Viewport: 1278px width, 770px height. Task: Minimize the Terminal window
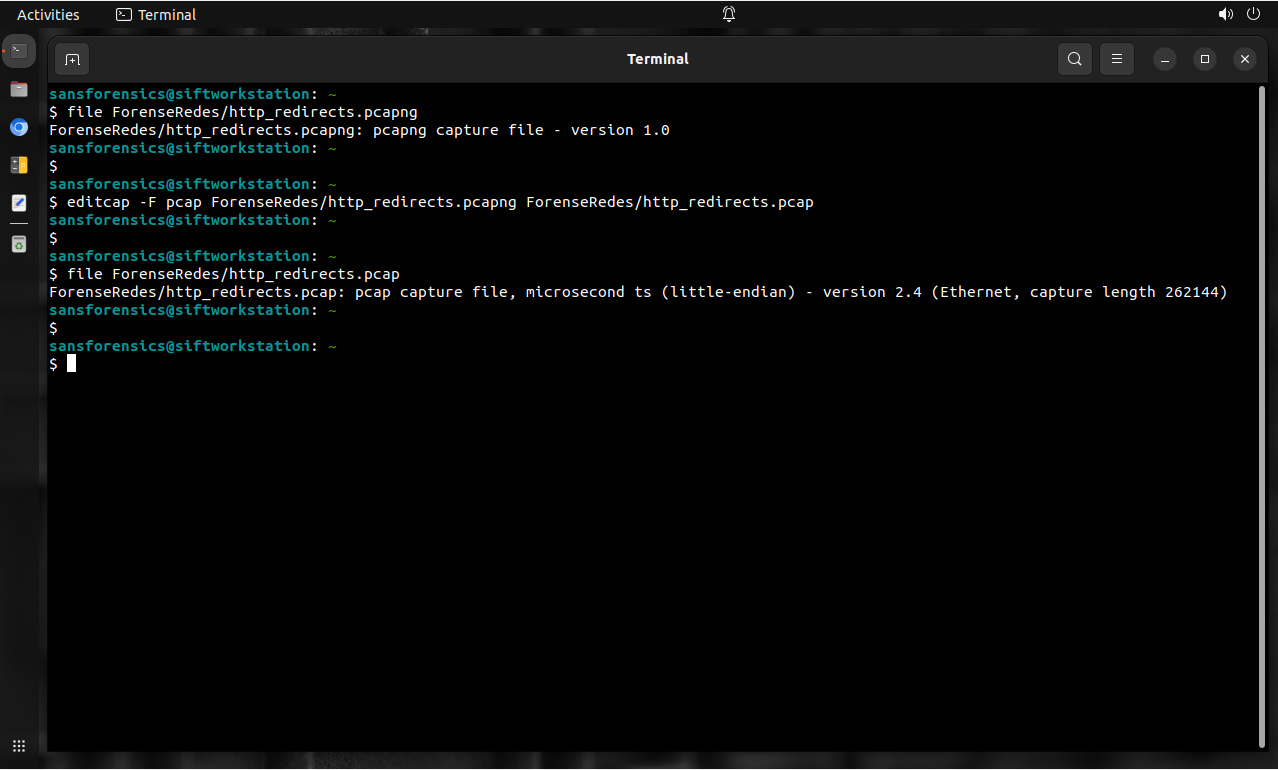tap(1164, 58)
